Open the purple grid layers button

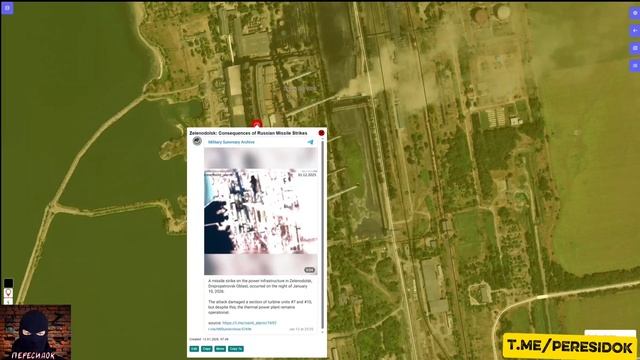(635, 48)
